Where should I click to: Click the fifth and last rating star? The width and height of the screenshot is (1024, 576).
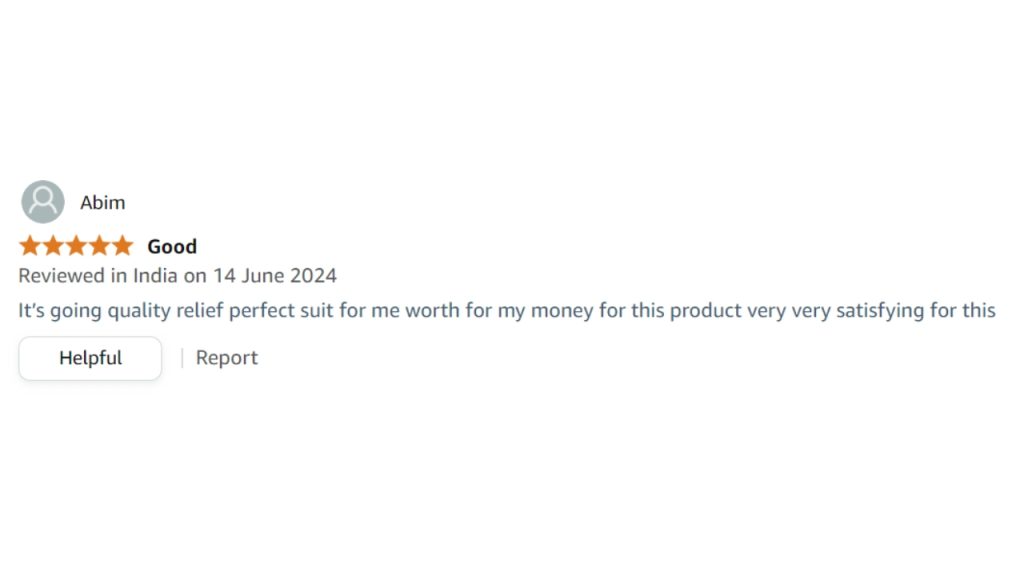click(x=122, y=246)
